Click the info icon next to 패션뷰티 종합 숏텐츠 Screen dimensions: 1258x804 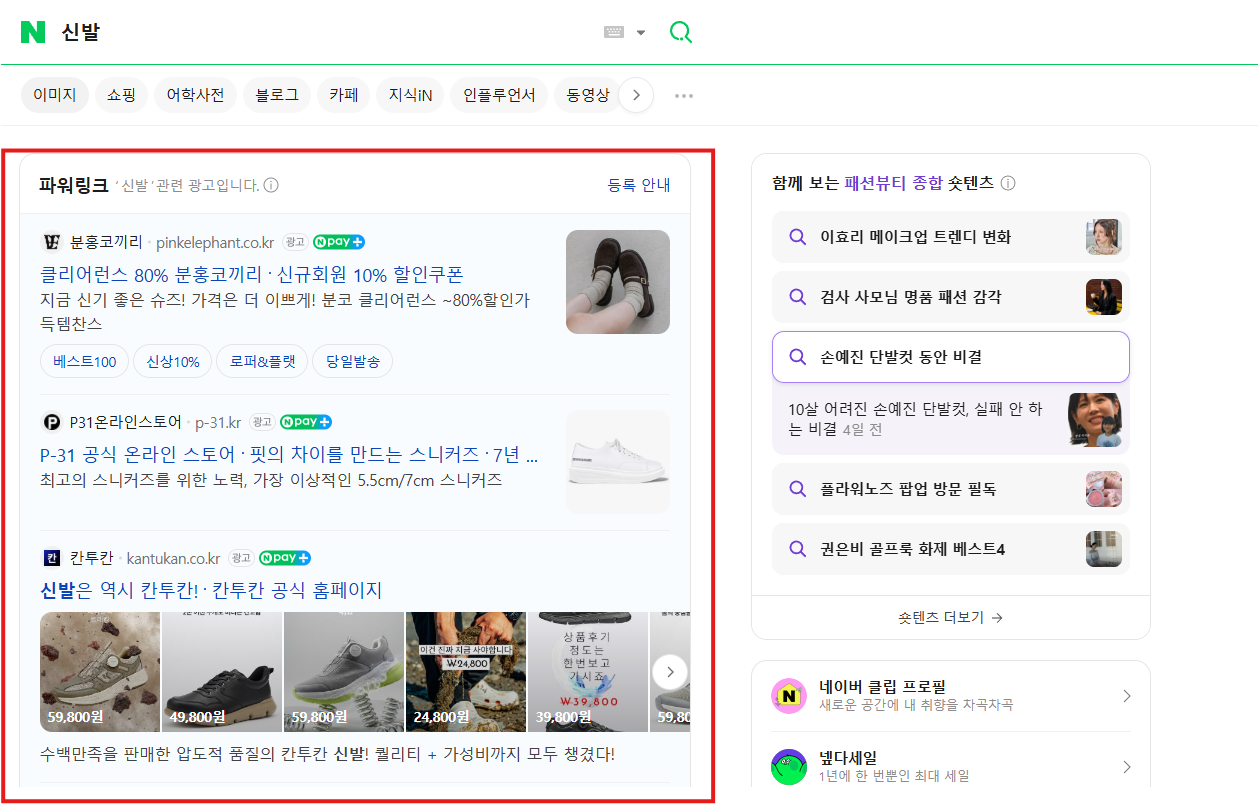point(1008,185)
